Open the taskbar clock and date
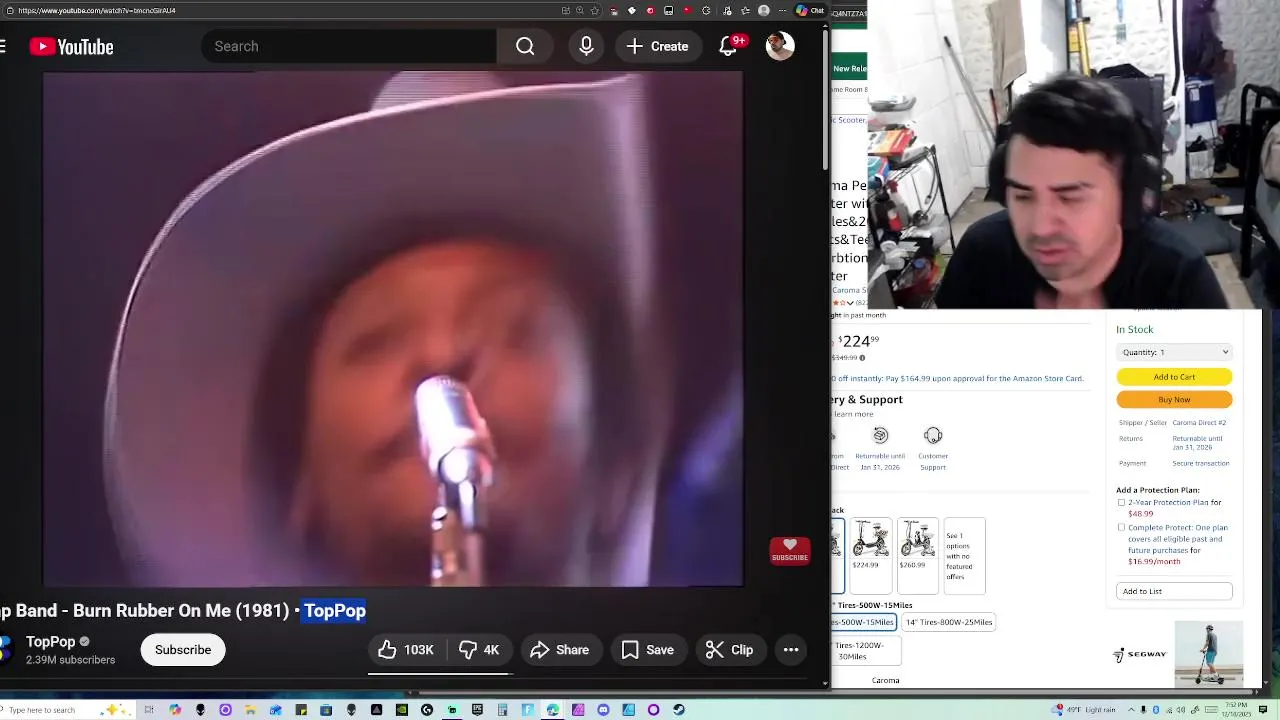Image resolution: width=1280 pixels, height=720 pixels. 1237,710
